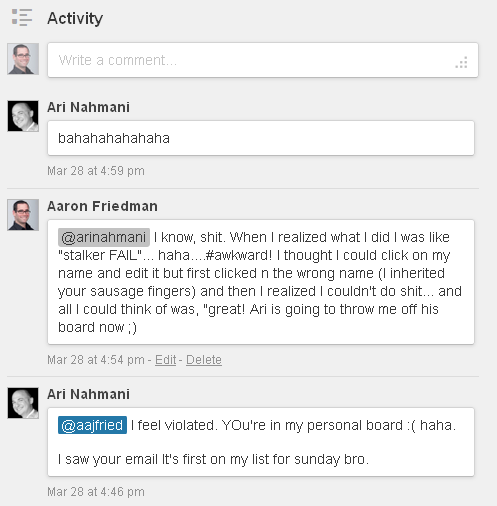Viewport: 497px width, 506px height.
Task: Click the Mar 28 at 4:46 pm timestamp
Action: tap(96, 492)
